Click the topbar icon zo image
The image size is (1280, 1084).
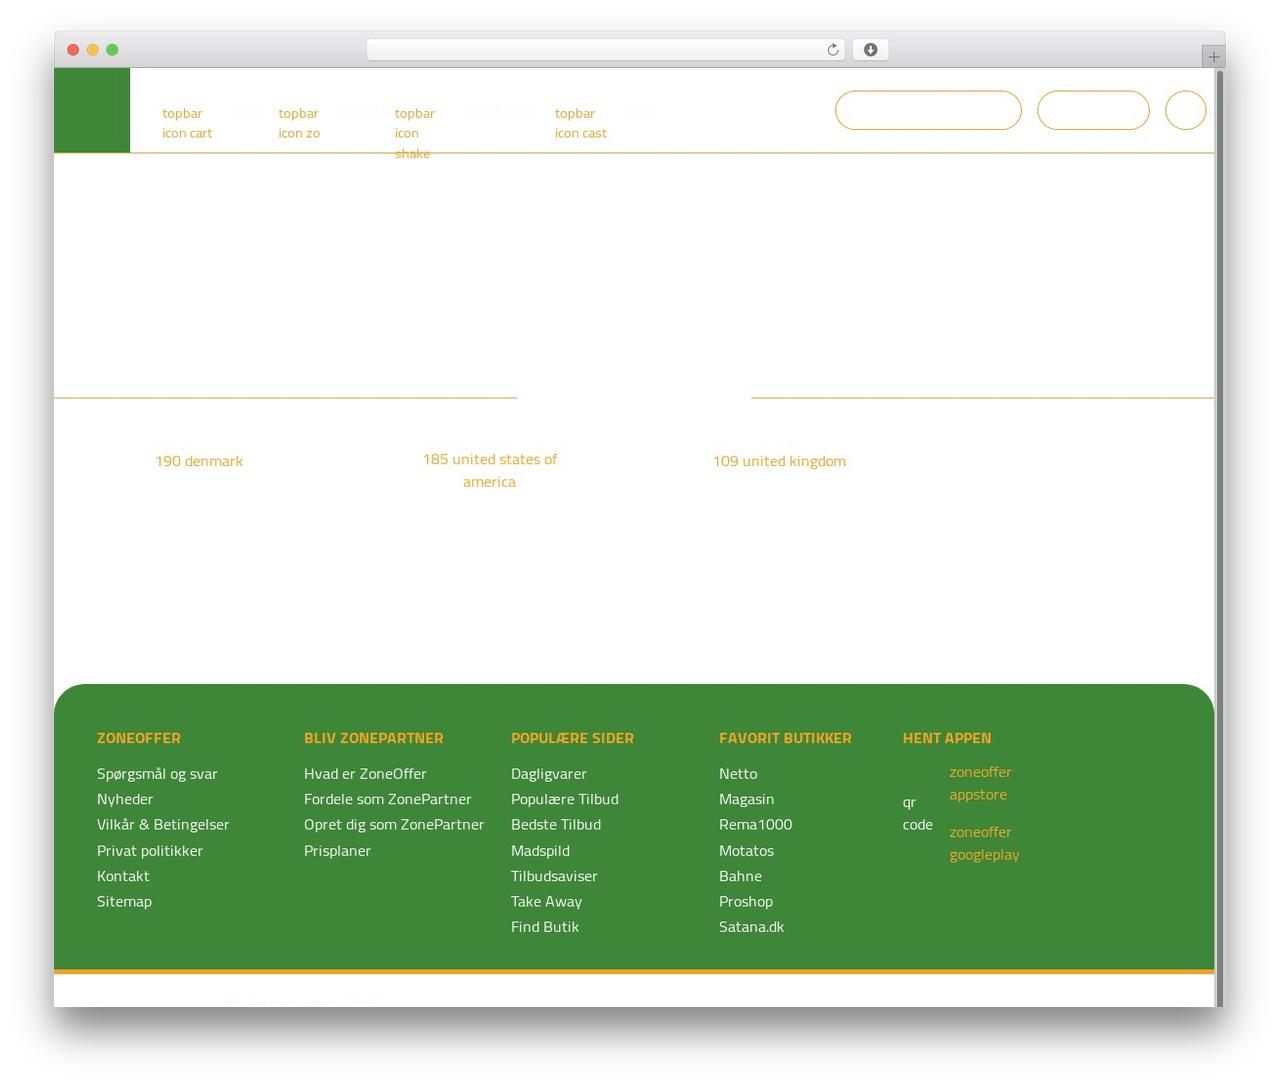(x=299, y=123)
